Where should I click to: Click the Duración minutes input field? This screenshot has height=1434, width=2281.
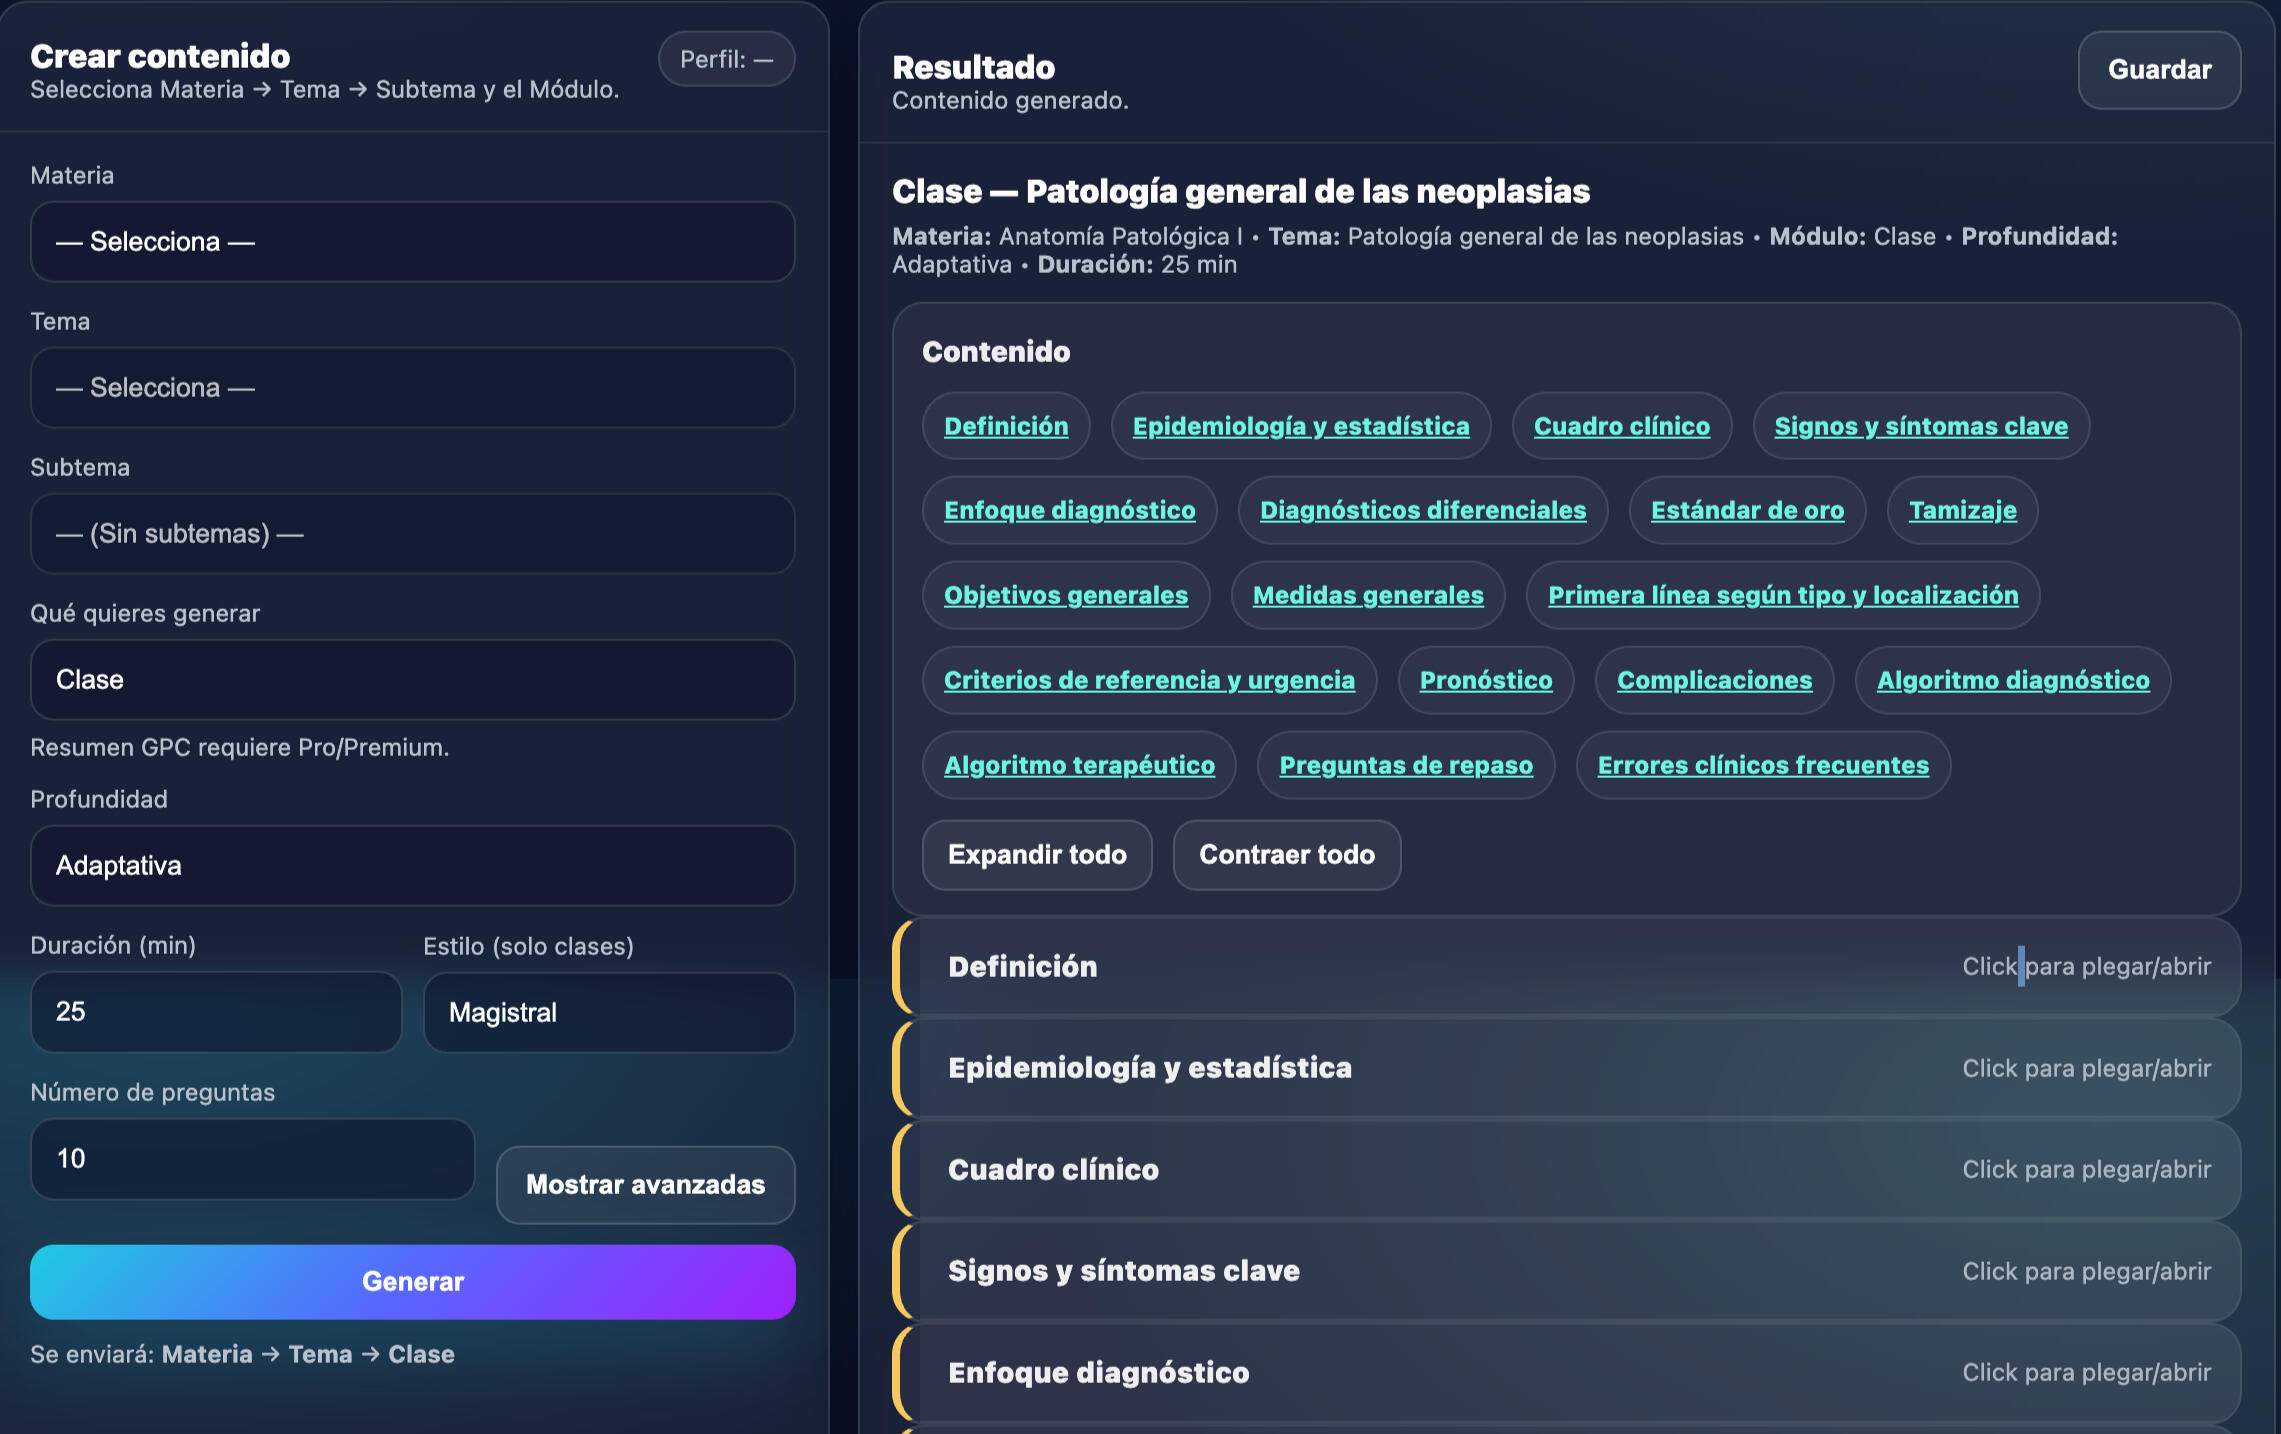click(215, 1012)
